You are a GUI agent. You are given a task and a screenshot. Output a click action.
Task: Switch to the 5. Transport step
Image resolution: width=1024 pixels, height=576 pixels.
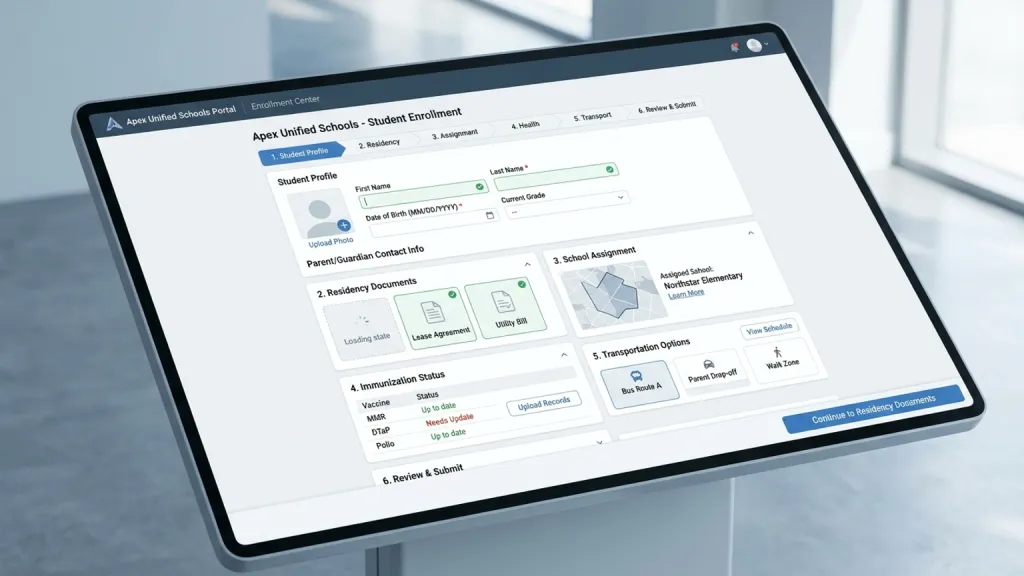pos(592,116)
